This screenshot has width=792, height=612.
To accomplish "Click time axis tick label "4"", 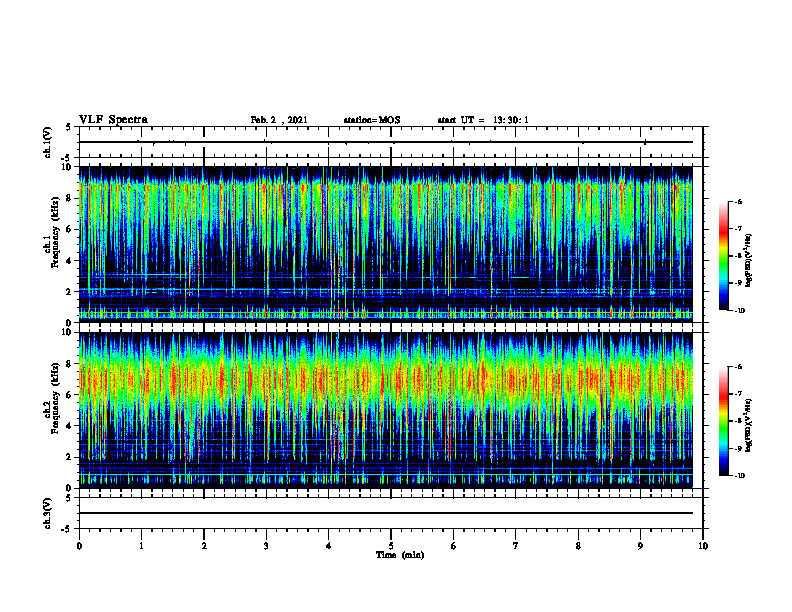I will pyautogui.click(x=329, y=546).
